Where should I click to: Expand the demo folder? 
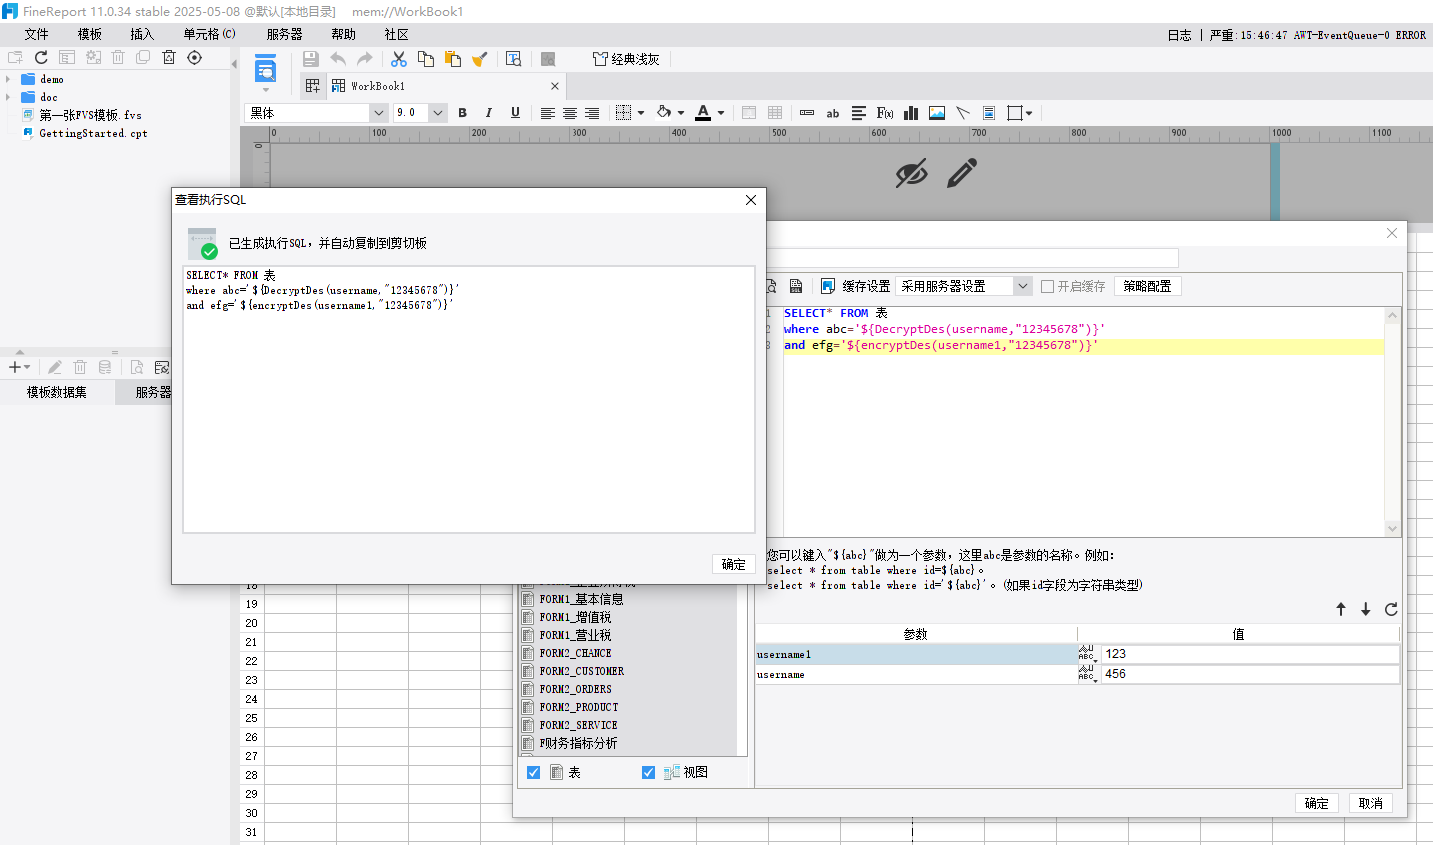pyautogui.click(x=8, y=79)
